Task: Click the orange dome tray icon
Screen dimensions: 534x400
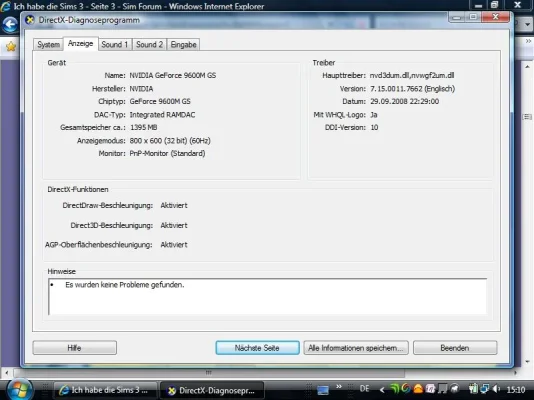Action: click(418, 389)
